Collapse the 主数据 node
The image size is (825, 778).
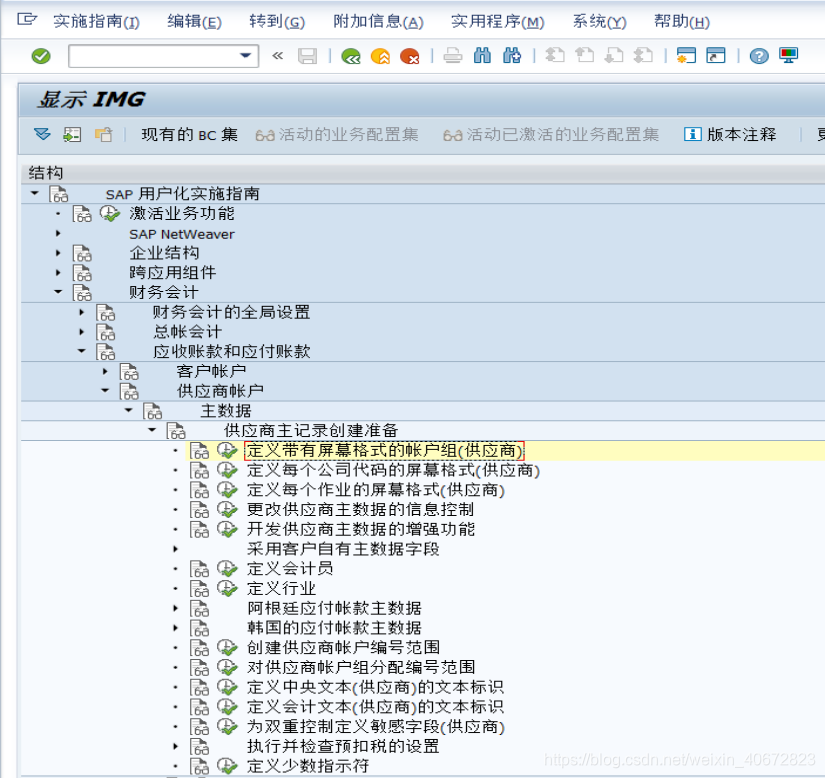click(129, 410)
